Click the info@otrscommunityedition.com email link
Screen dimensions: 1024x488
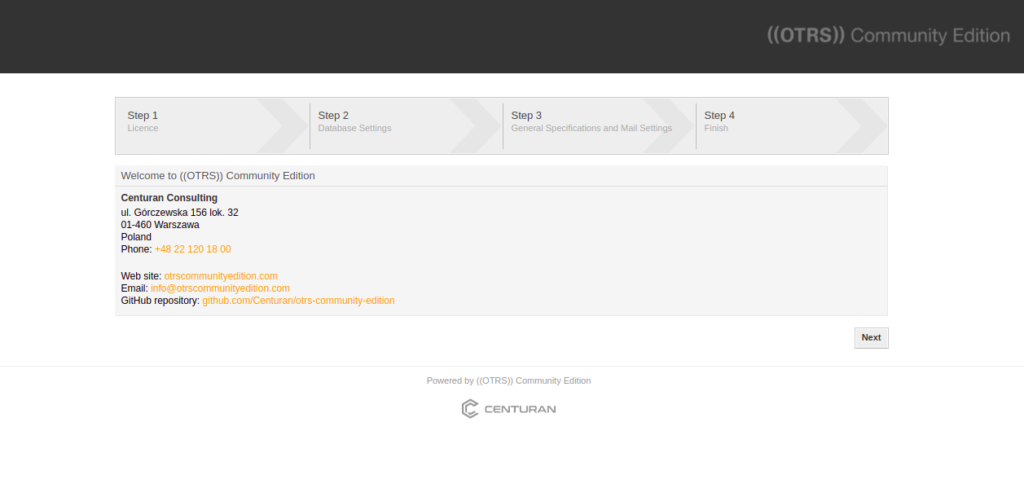220,288
